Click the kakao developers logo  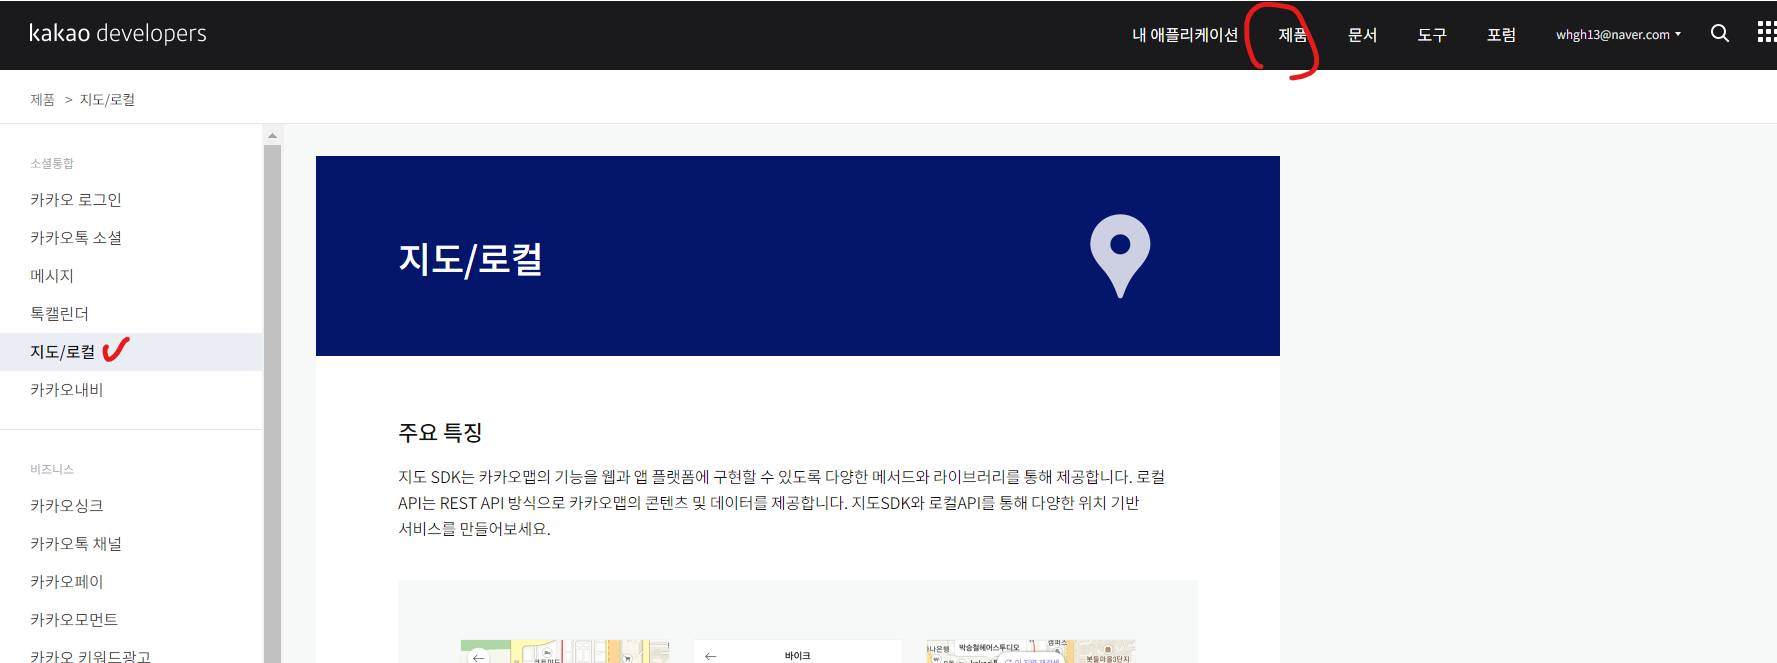tap(118, 33)
